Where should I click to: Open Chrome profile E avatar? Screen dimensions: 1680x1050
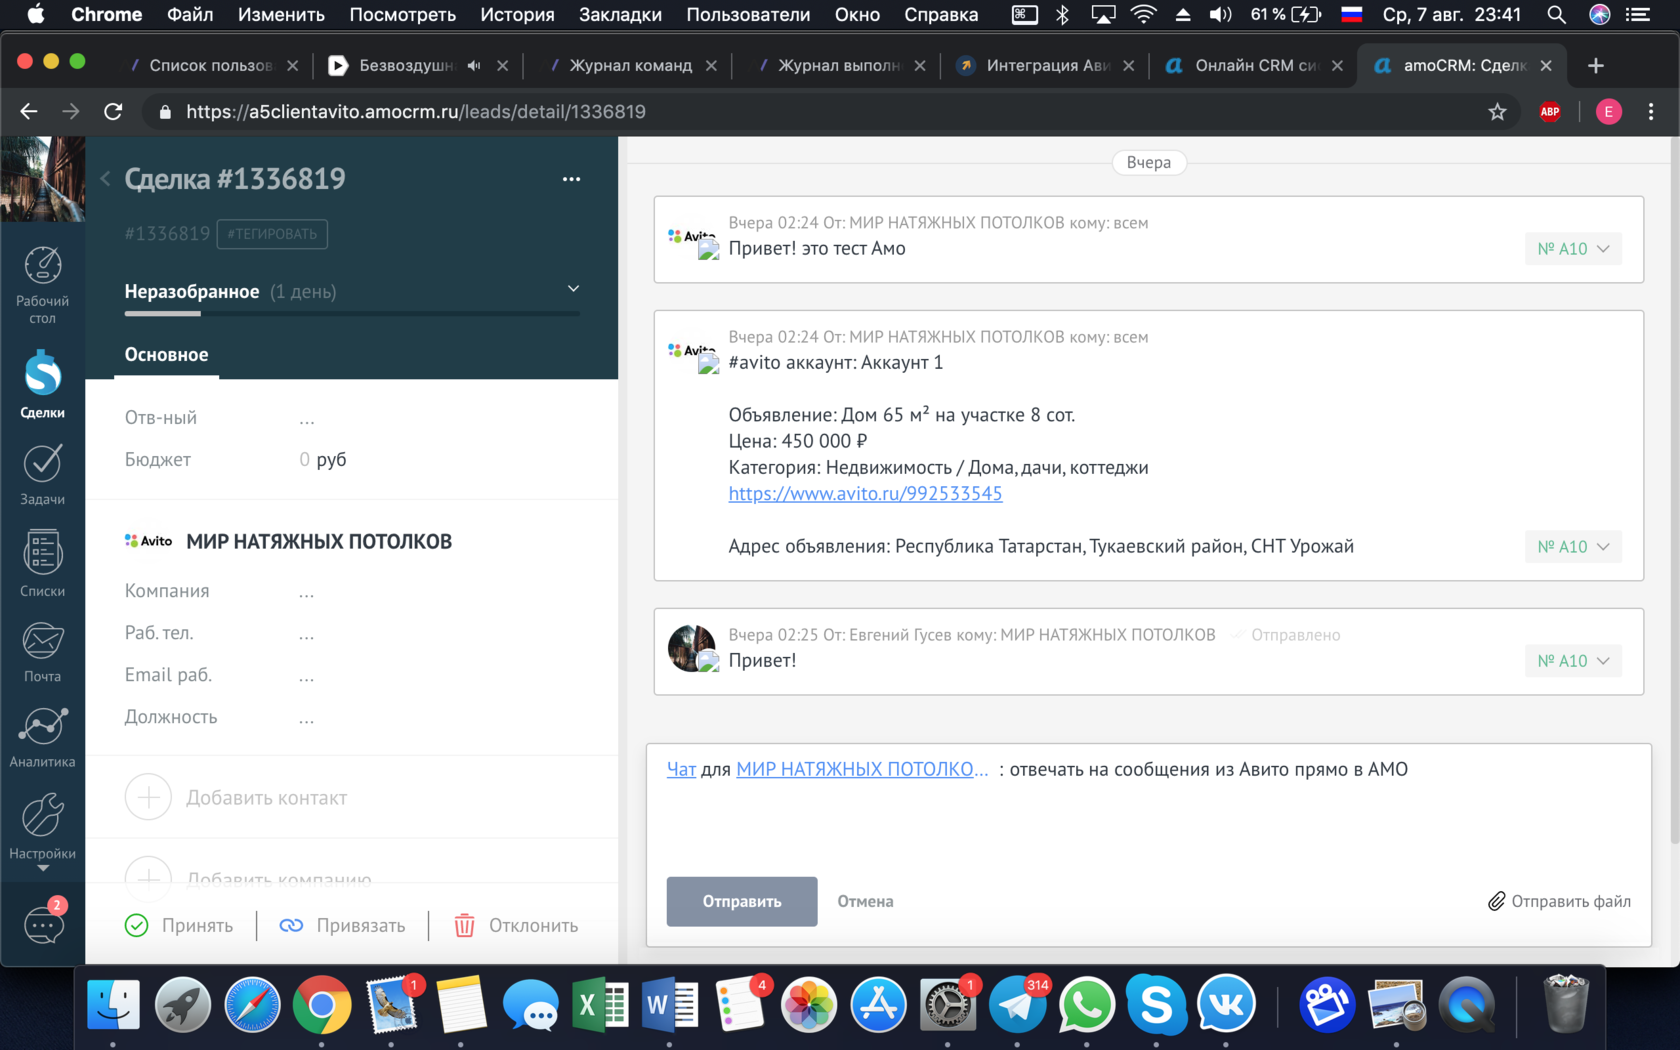[x=1608, y=111]
